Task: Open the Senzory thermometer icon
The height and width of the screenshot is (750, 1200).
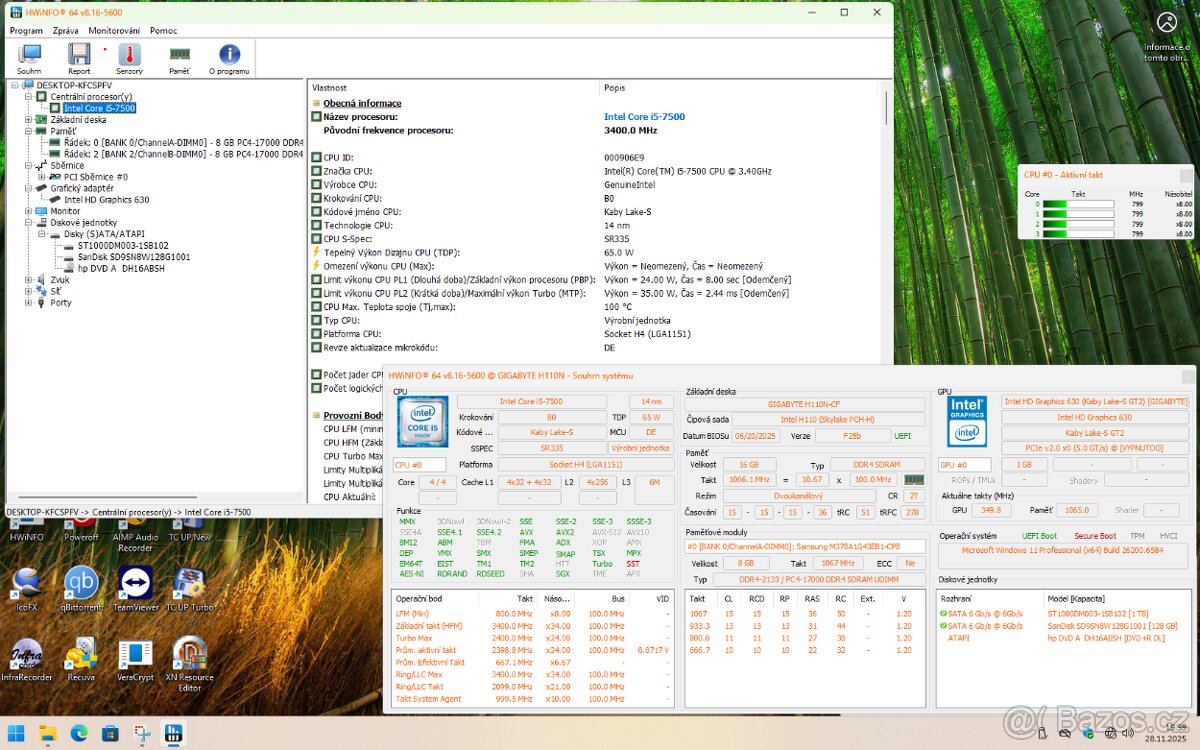Action: 129,58
